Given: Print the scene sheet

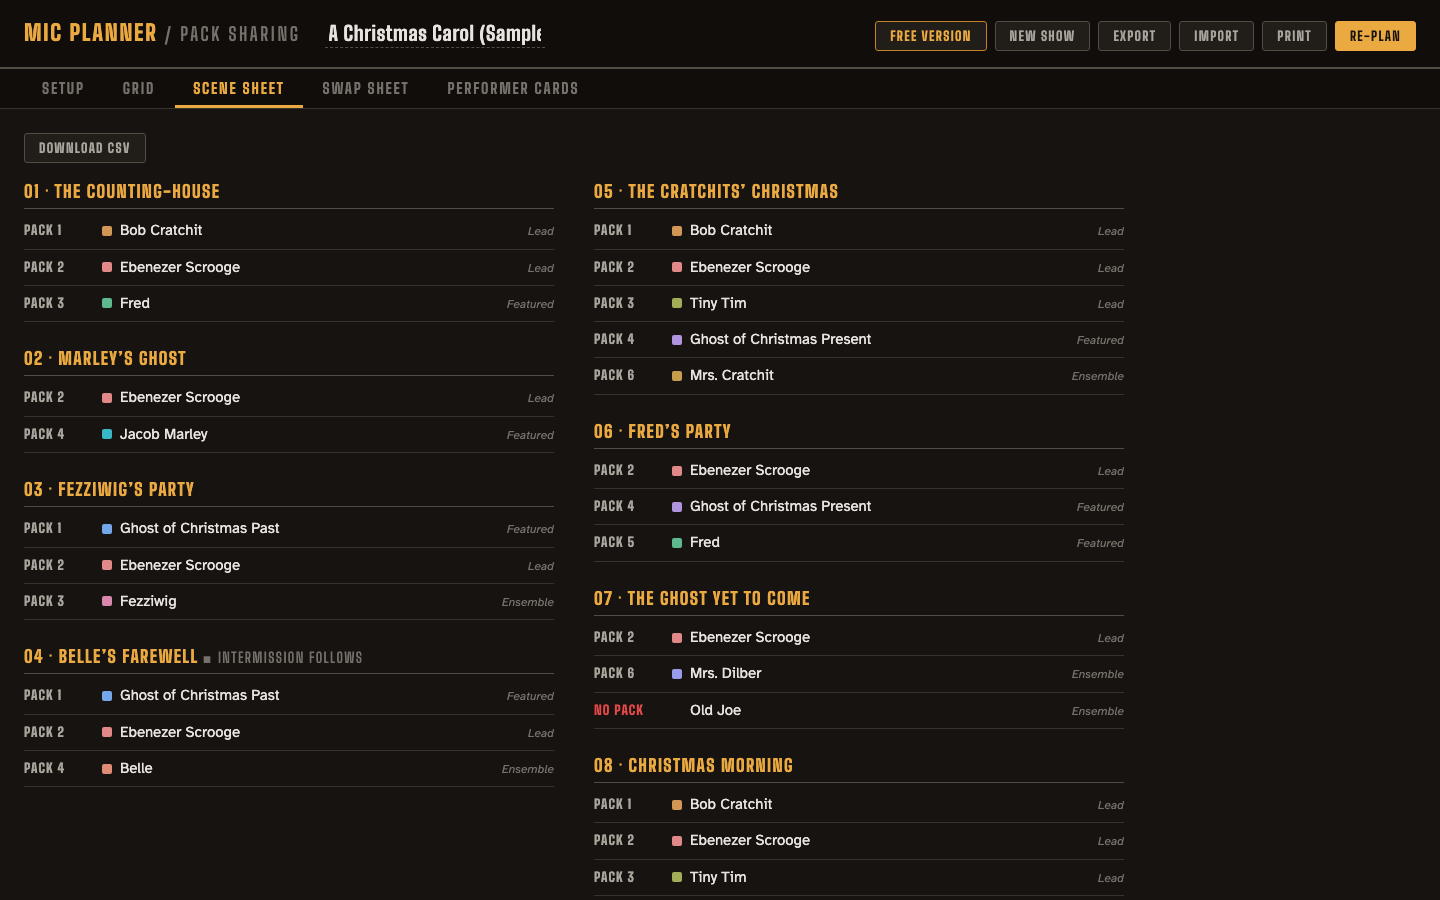Looking at the screenshot, I should (x=1294, y=36).
